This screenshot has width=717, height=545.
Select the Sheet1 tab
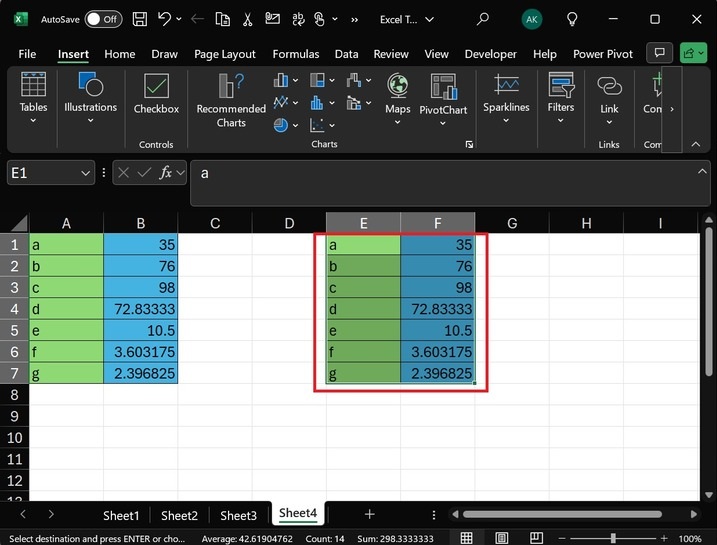[121, 515]
